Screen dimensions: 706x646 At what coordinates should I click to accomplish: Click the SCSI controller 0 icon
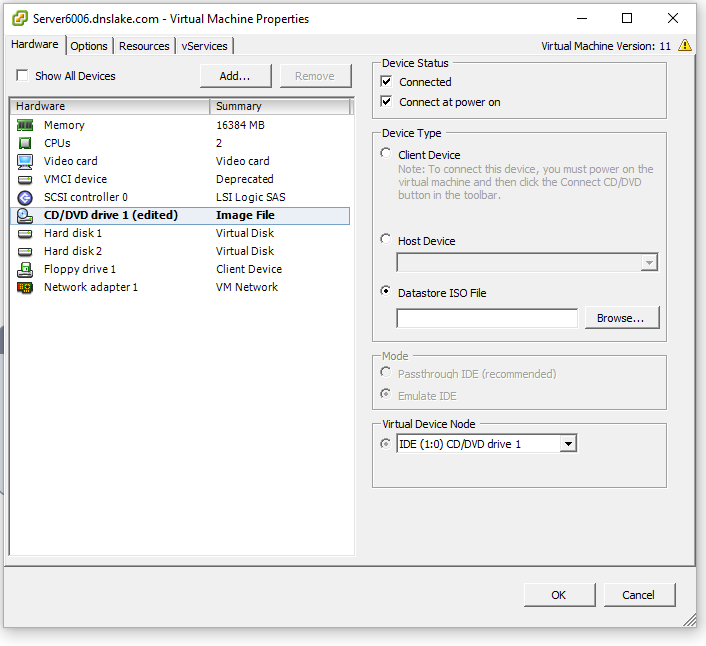(x=25, y=197)
